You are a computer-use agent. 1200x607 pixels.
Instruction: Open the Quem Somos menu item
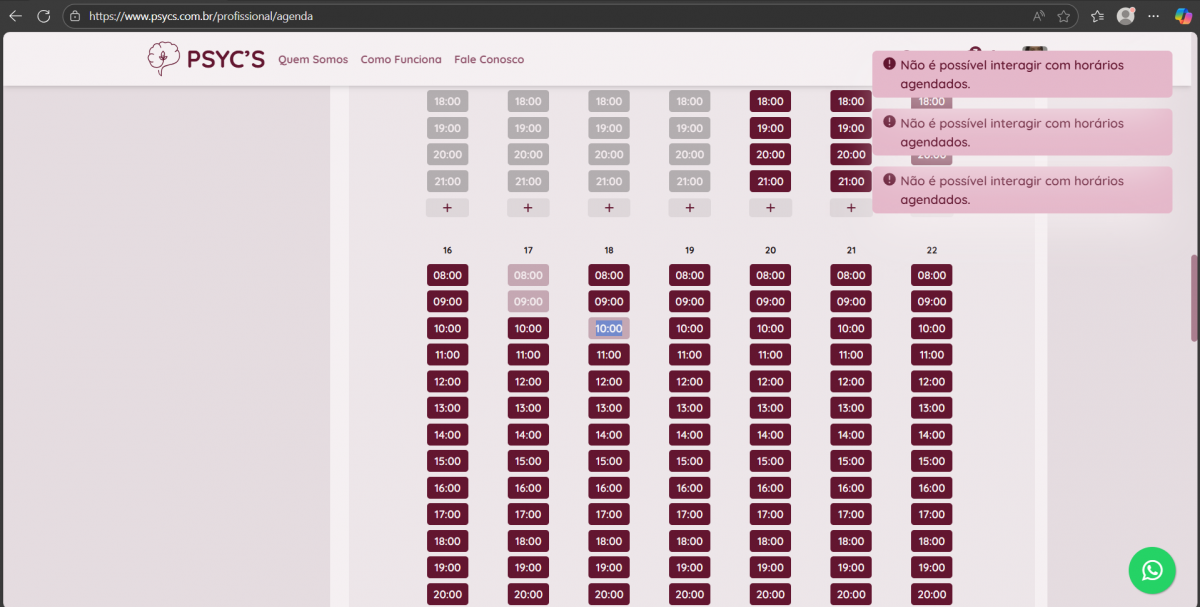point(313,60)
